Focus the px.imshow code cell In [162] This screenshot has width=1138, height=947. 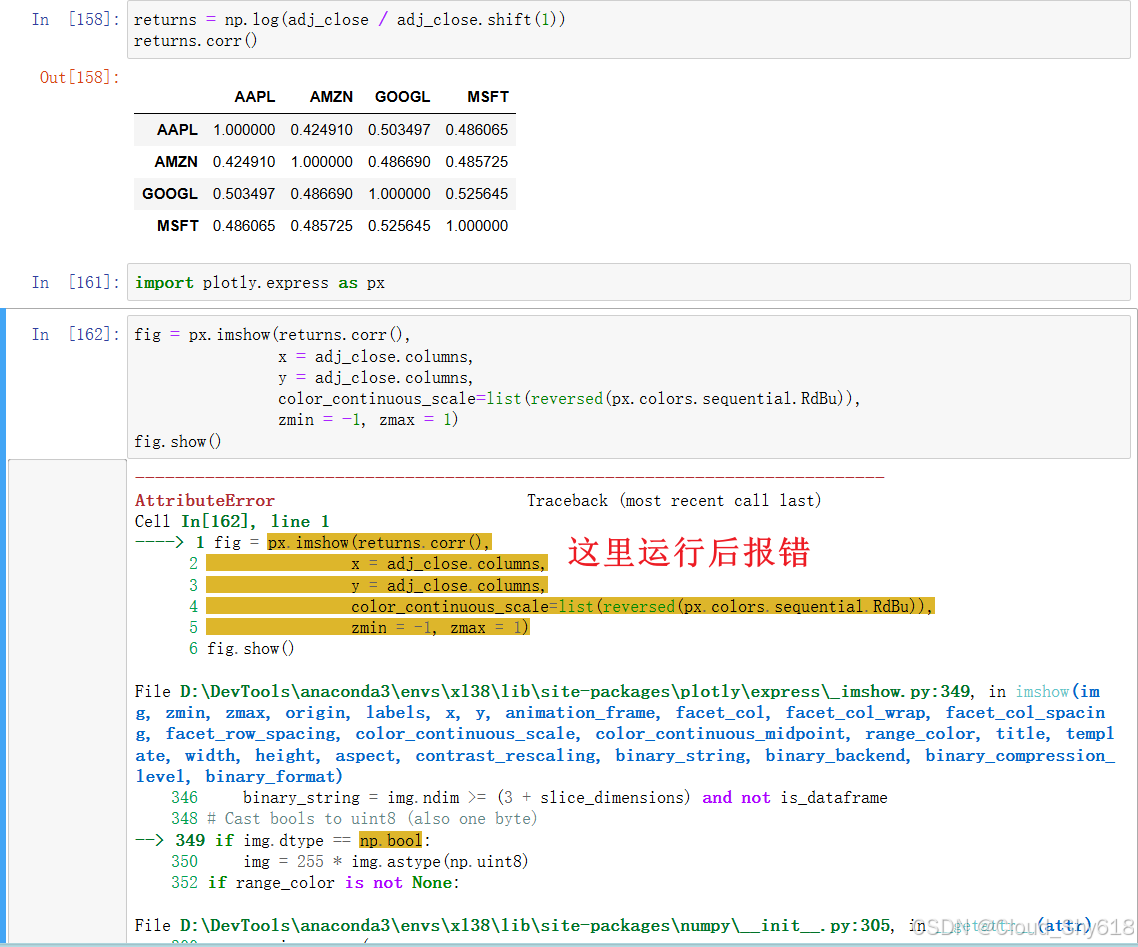click(629, 387)
